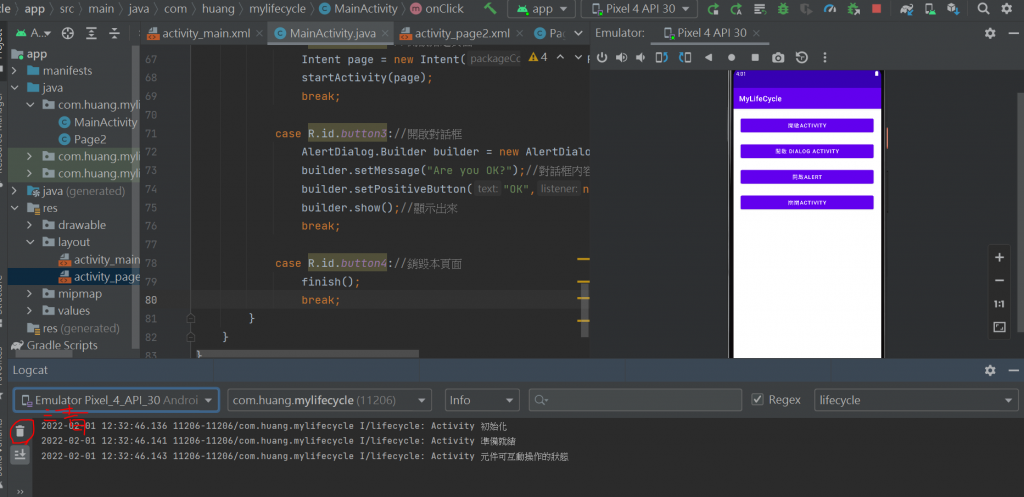This screenshot has height=497, width=1024.
Task: Click Attach Debugger to Android Process icon
Action: click(x=853, y=9)
